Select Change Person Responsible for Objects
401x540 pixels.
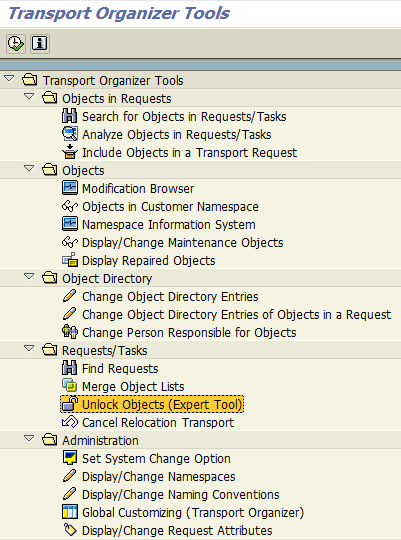pyautogui.click(x=189, y=333)
